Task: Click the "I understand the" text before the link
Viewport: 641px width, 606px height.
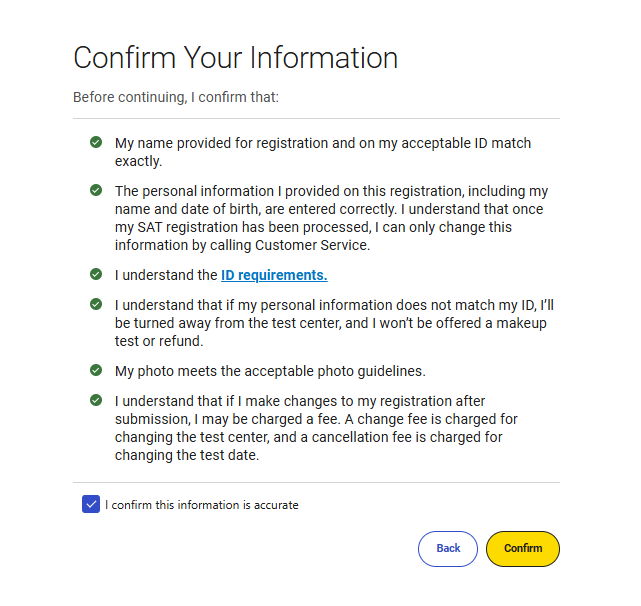Action: point(166,275)
